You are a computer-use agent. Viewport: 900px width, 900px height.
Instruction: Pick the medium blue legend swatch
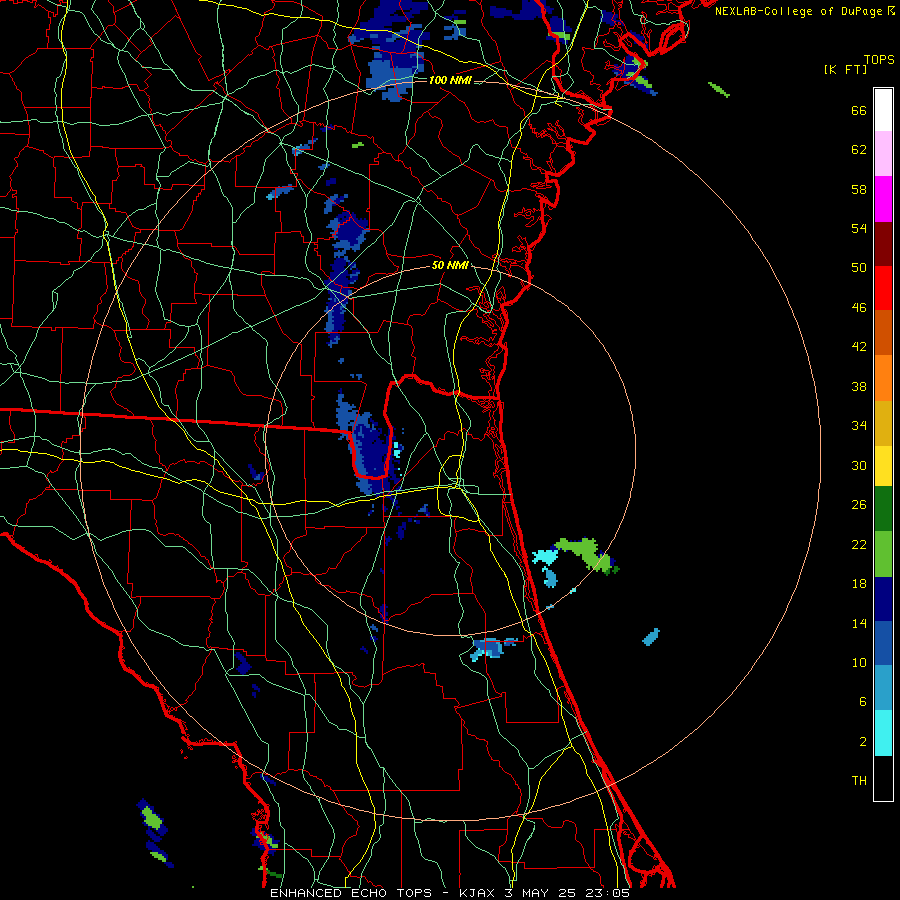(883, 643)
